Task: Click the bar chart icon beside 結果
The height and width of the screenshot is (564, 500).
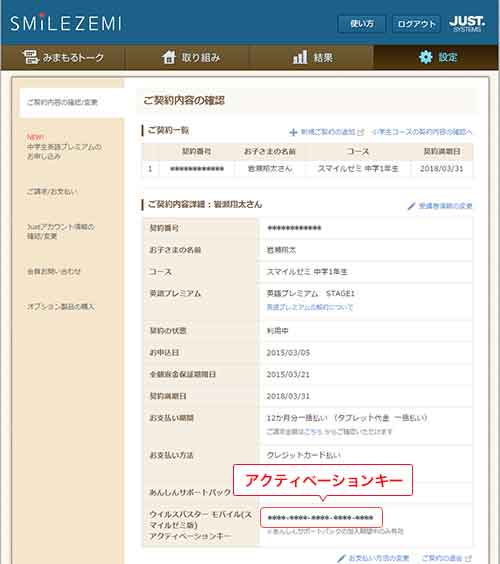Action: coord(300,57)
